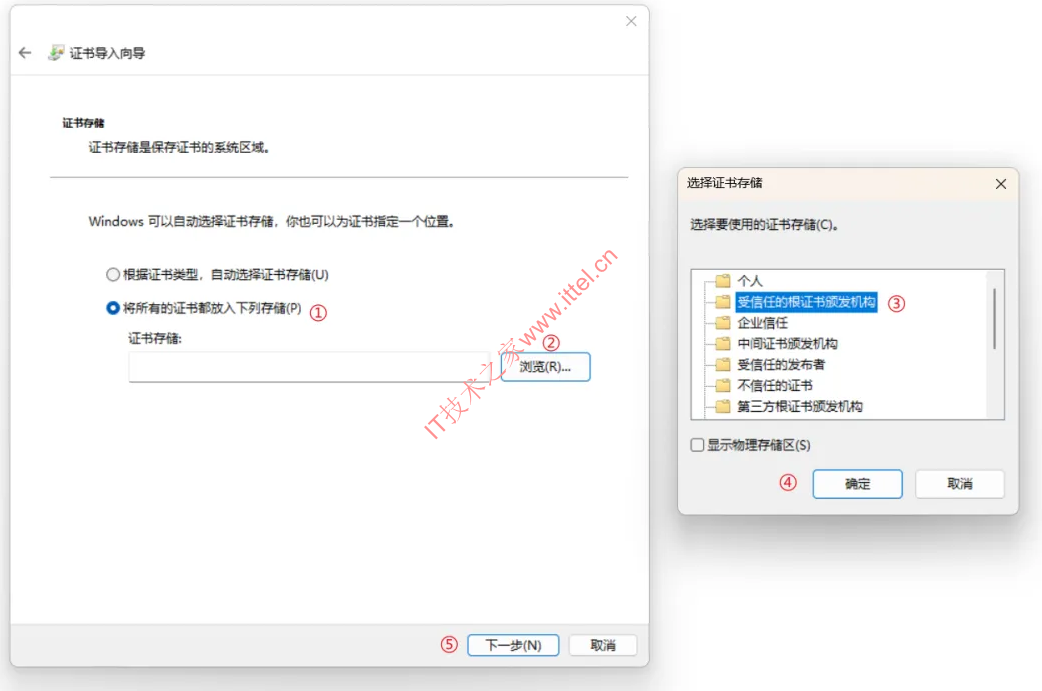1042x691 pixels.
Task: Select 将所有的证书都放入下列存储 radio option
Action: coord(113,308)
